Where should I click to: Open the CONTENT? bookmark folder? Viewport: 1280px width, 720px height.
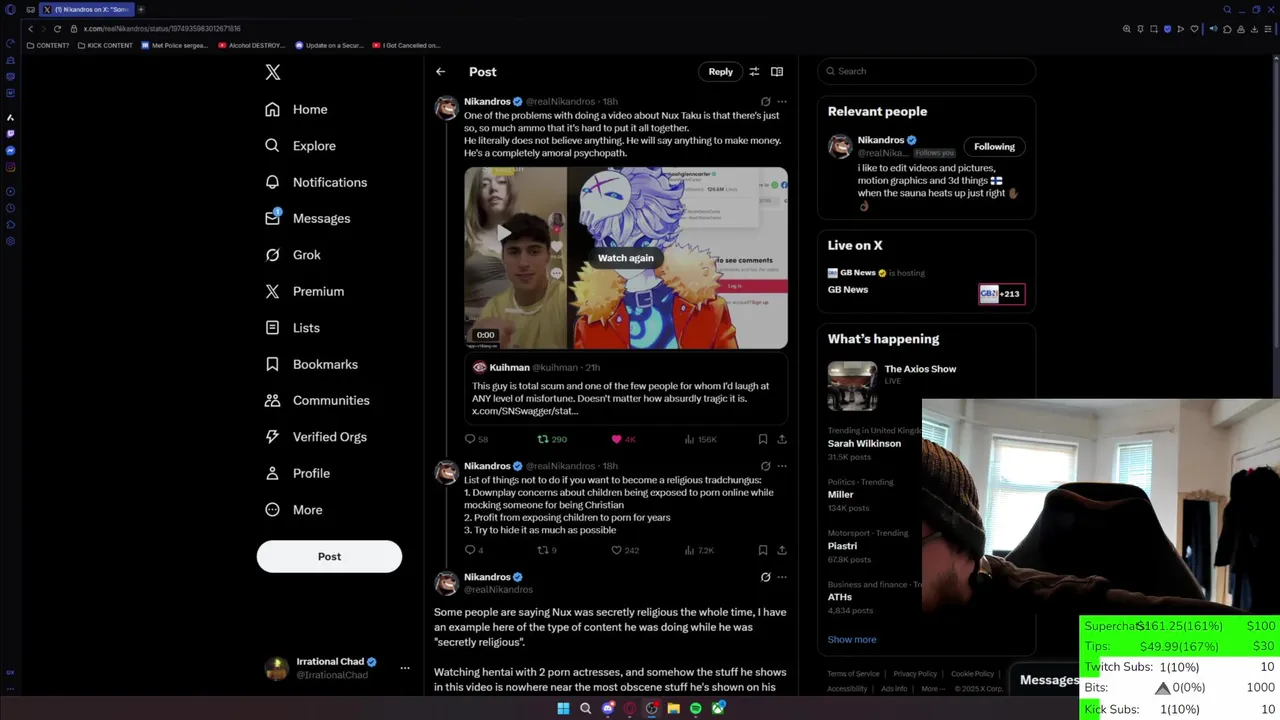(x=48, y=45)
